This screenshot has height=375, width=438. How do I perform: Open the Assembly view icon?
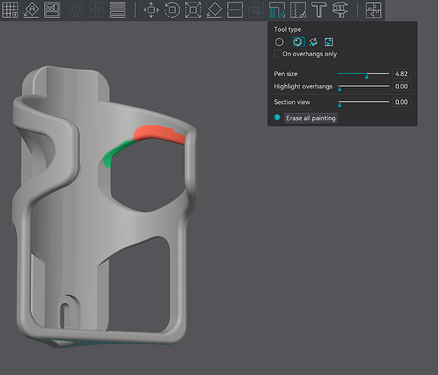click(x=373, y=10)
